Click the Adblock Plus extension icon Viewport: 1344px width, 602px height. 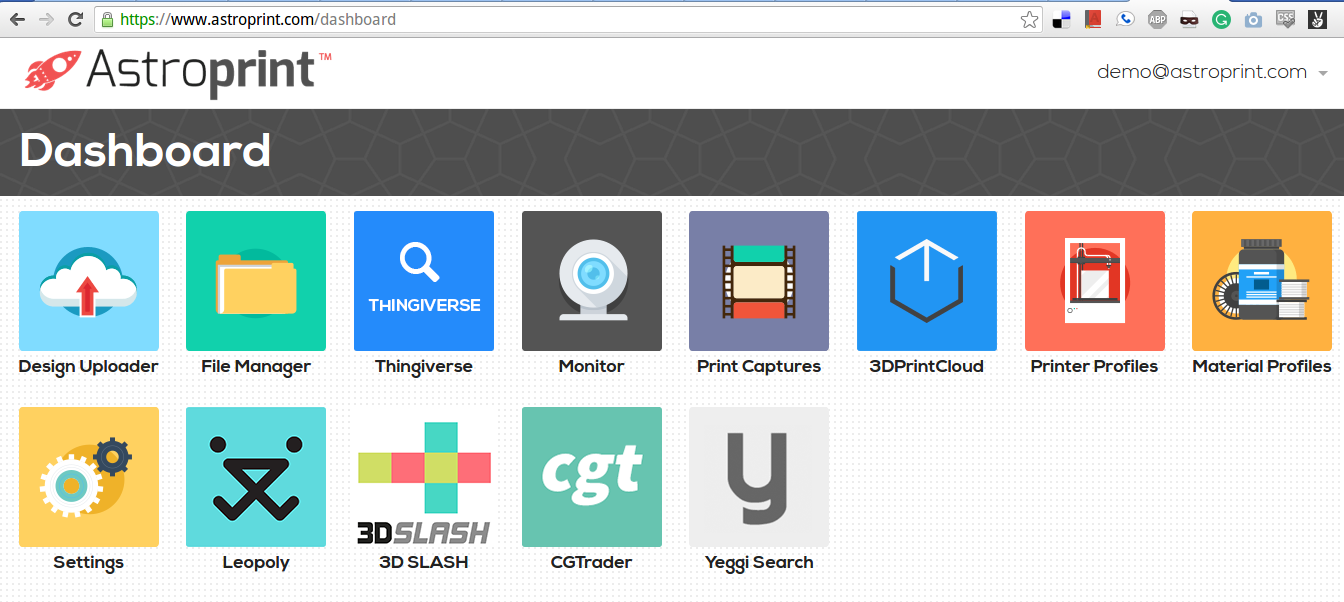pyautogui.click(x=1157, y=19)
